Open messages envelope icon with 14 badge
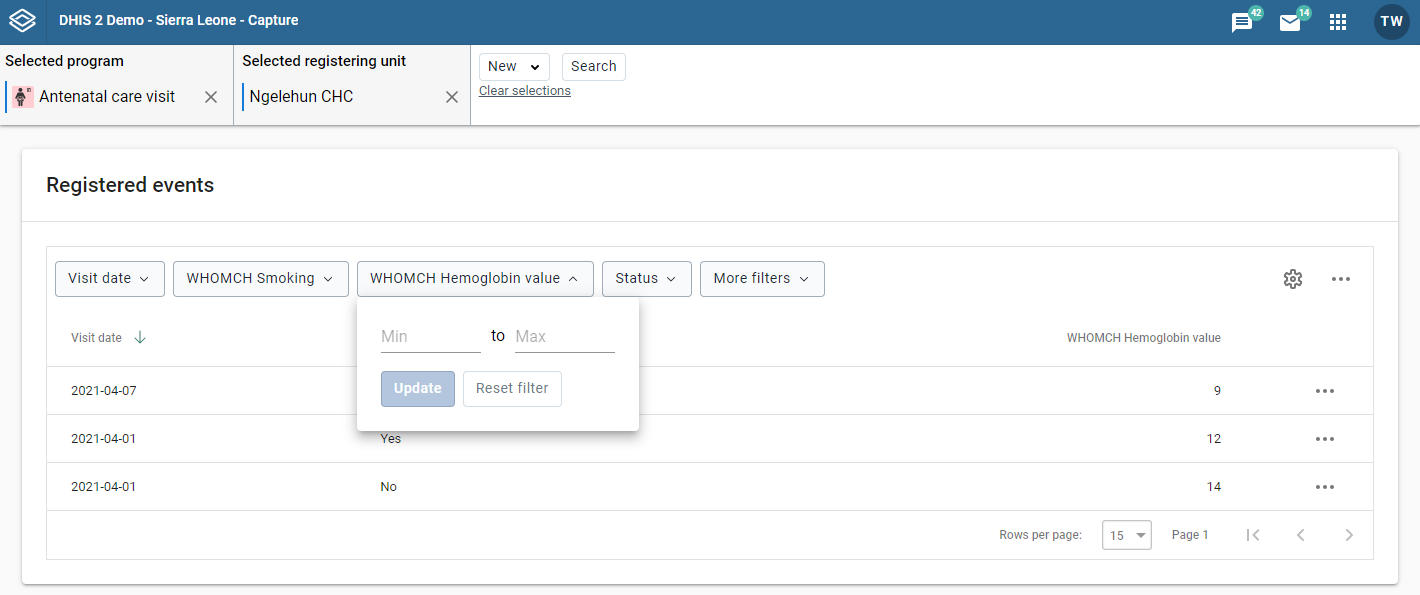This screenshot has width=1420, height=595. 1291,22
